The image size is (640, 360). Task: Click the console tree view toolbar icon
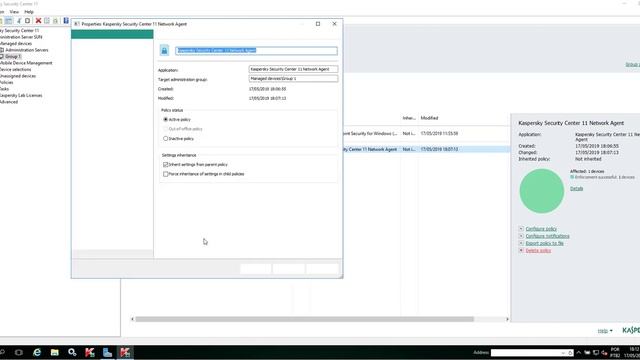9,20
